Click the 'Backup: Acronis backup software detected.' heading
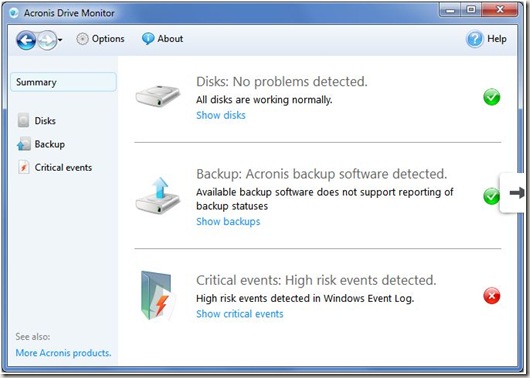The width and height of the screenshot is (530, 378). (x=321, y=174)
